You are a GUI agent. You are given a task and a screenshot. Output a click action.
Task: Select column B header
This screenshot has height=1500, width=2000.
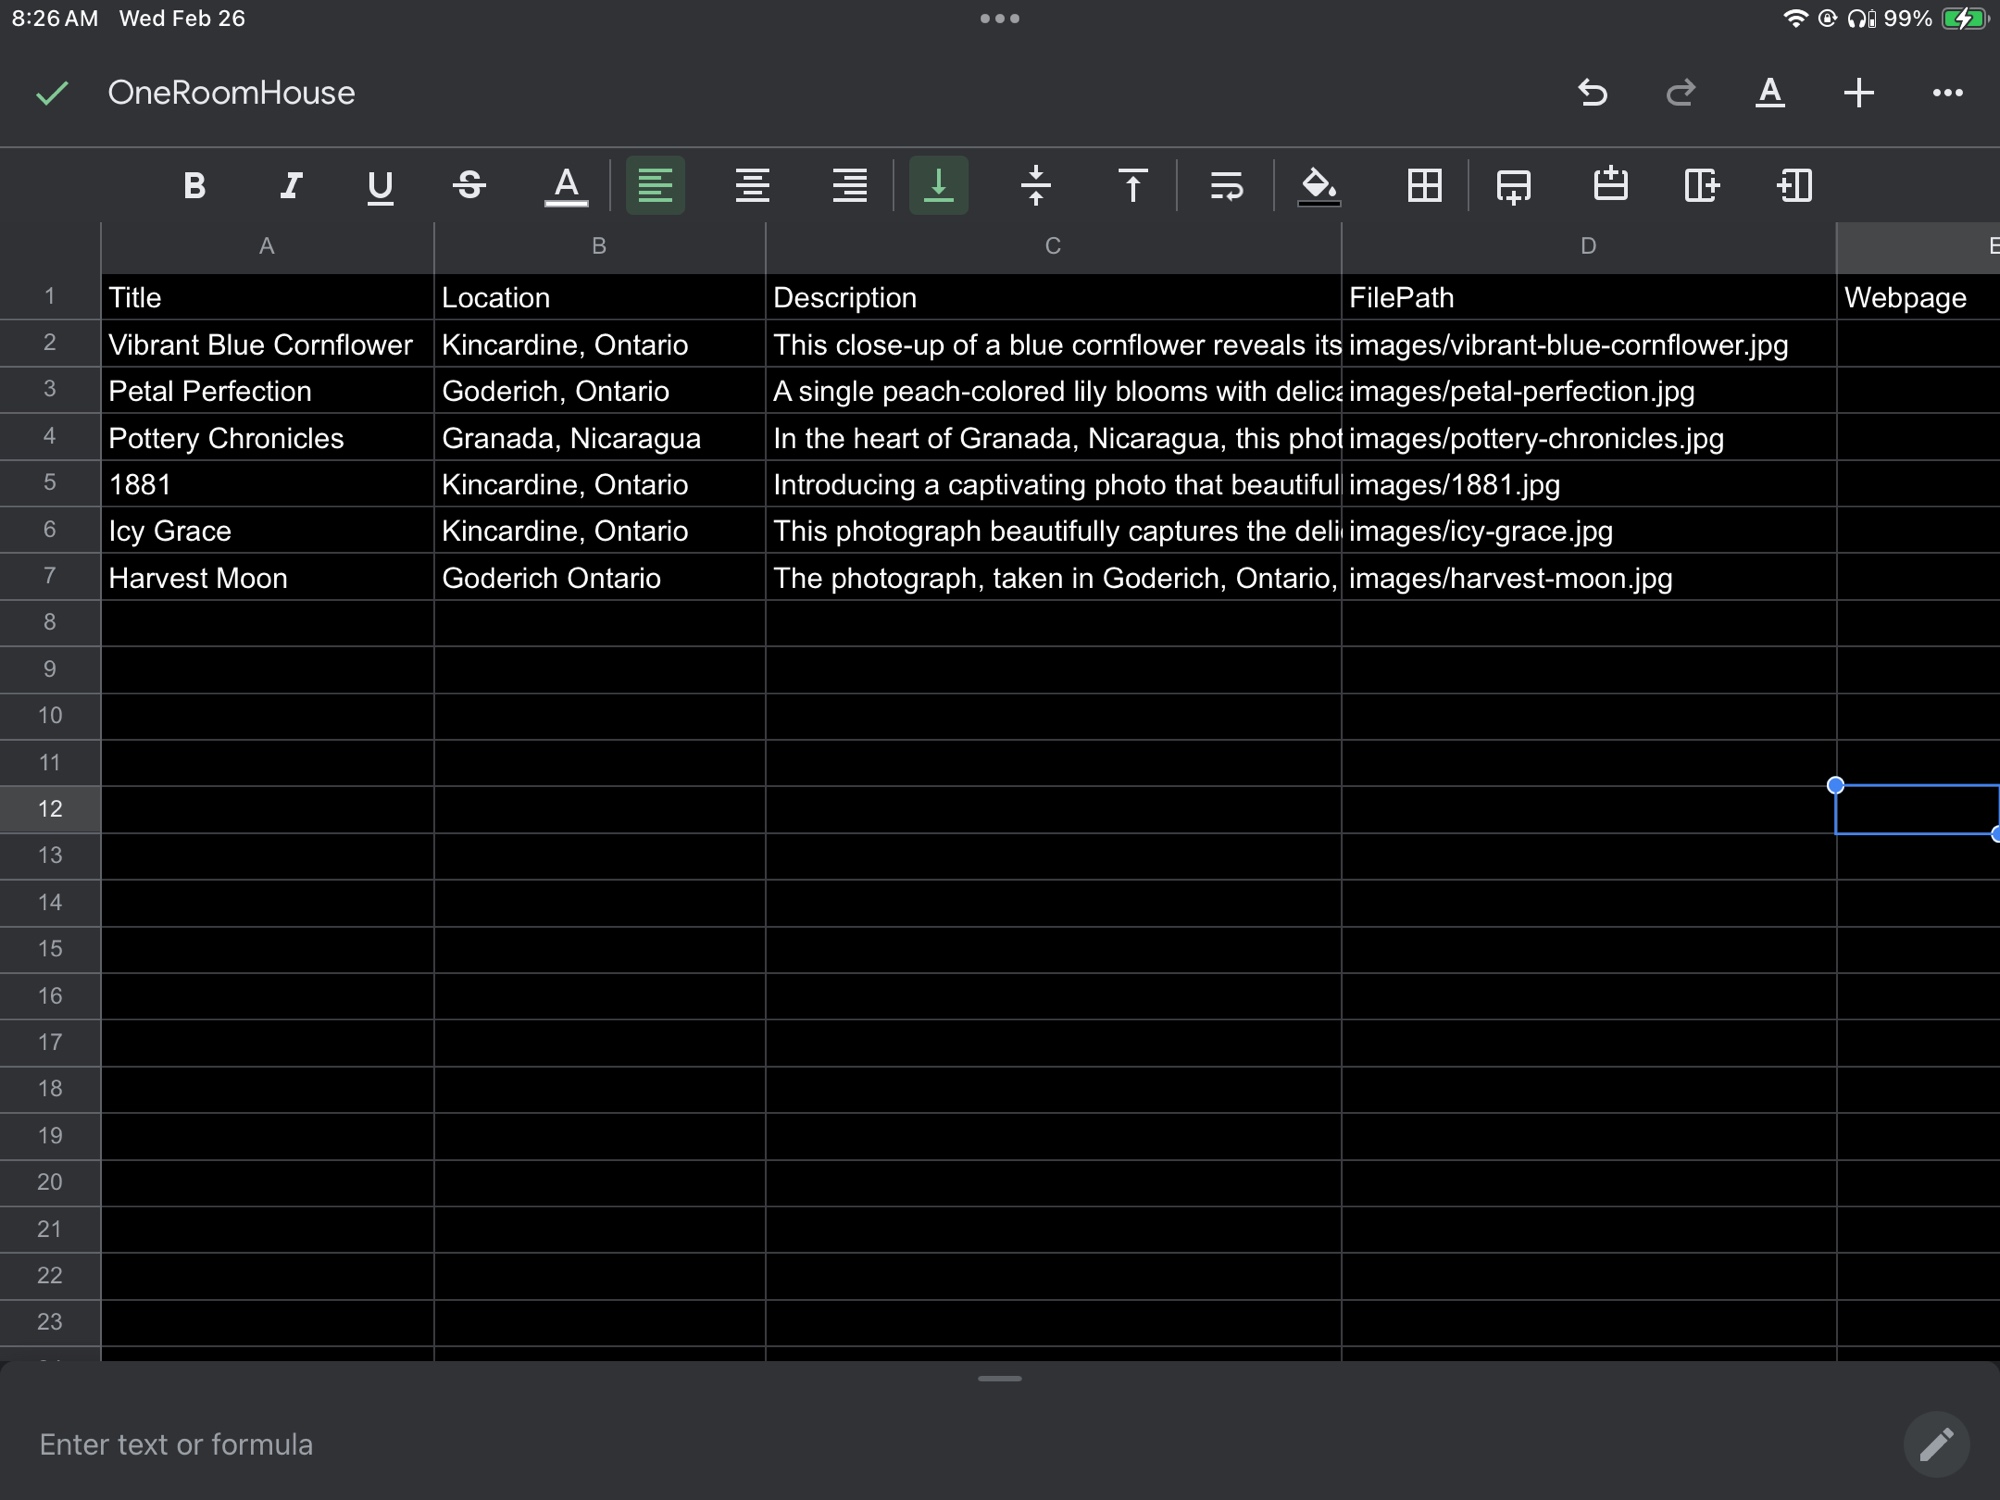(x=599, y=247)
